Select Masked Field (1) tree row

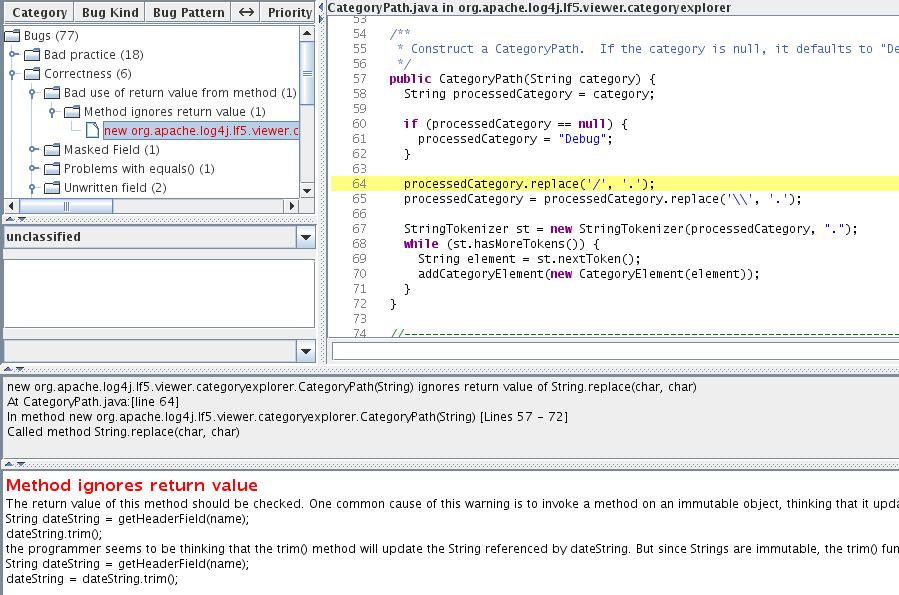click(112, 150)
